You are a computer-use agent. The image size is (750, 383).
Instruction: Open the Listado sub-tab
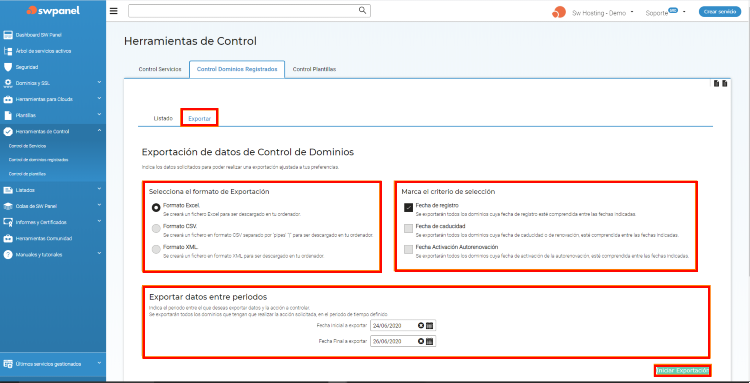coord(163,118)
